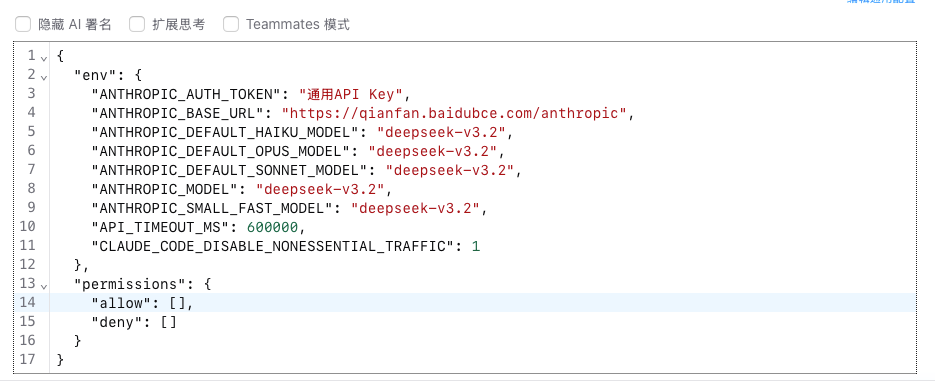The height and width of the screenshot is (382, 935).
Task: Click line number 10 in the gutter
Action: (27, 226)
